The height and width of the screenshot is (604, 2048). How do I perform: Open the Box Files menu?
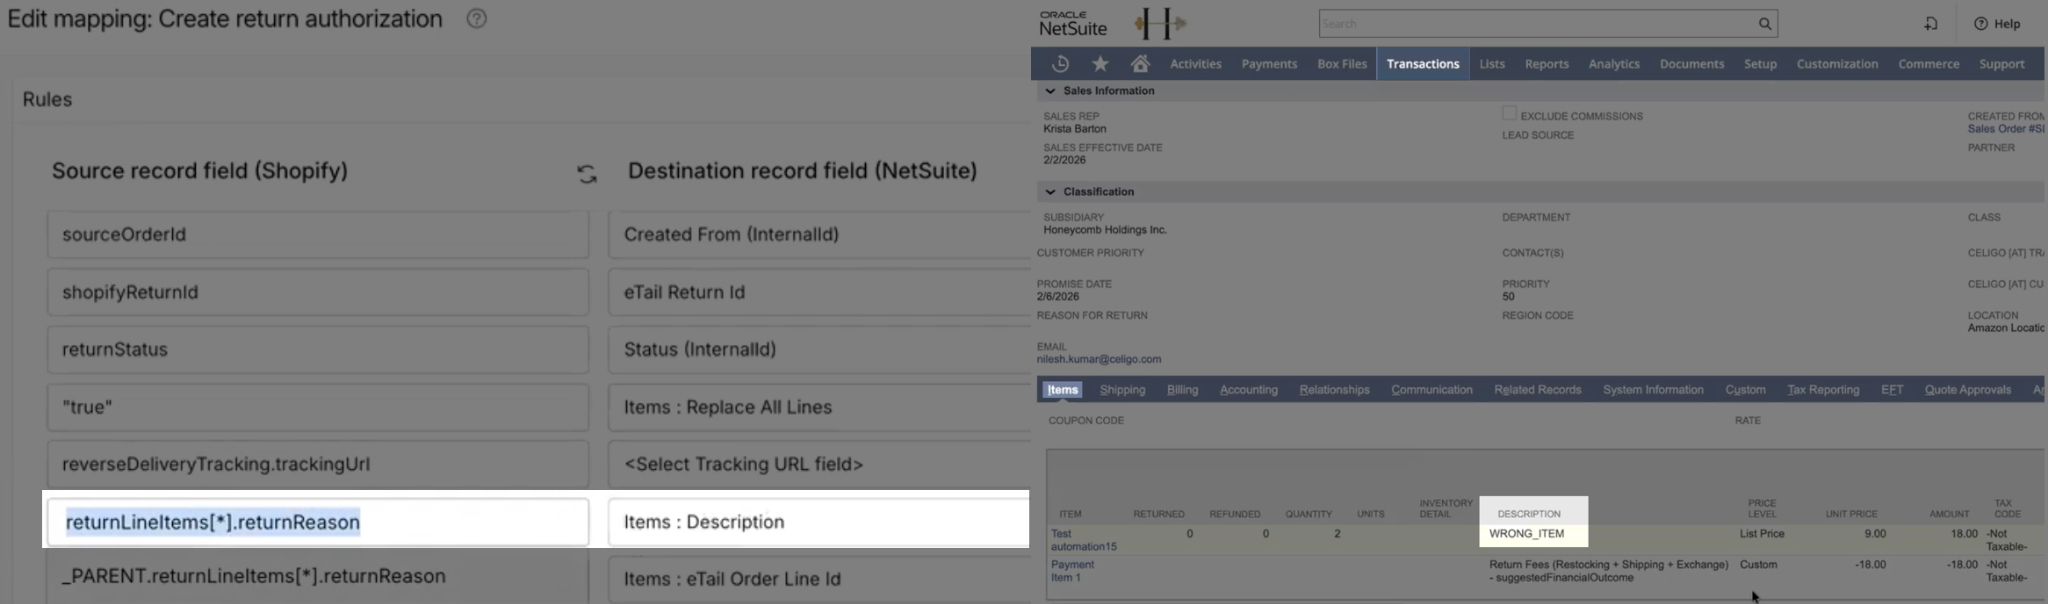[1342, 64]
